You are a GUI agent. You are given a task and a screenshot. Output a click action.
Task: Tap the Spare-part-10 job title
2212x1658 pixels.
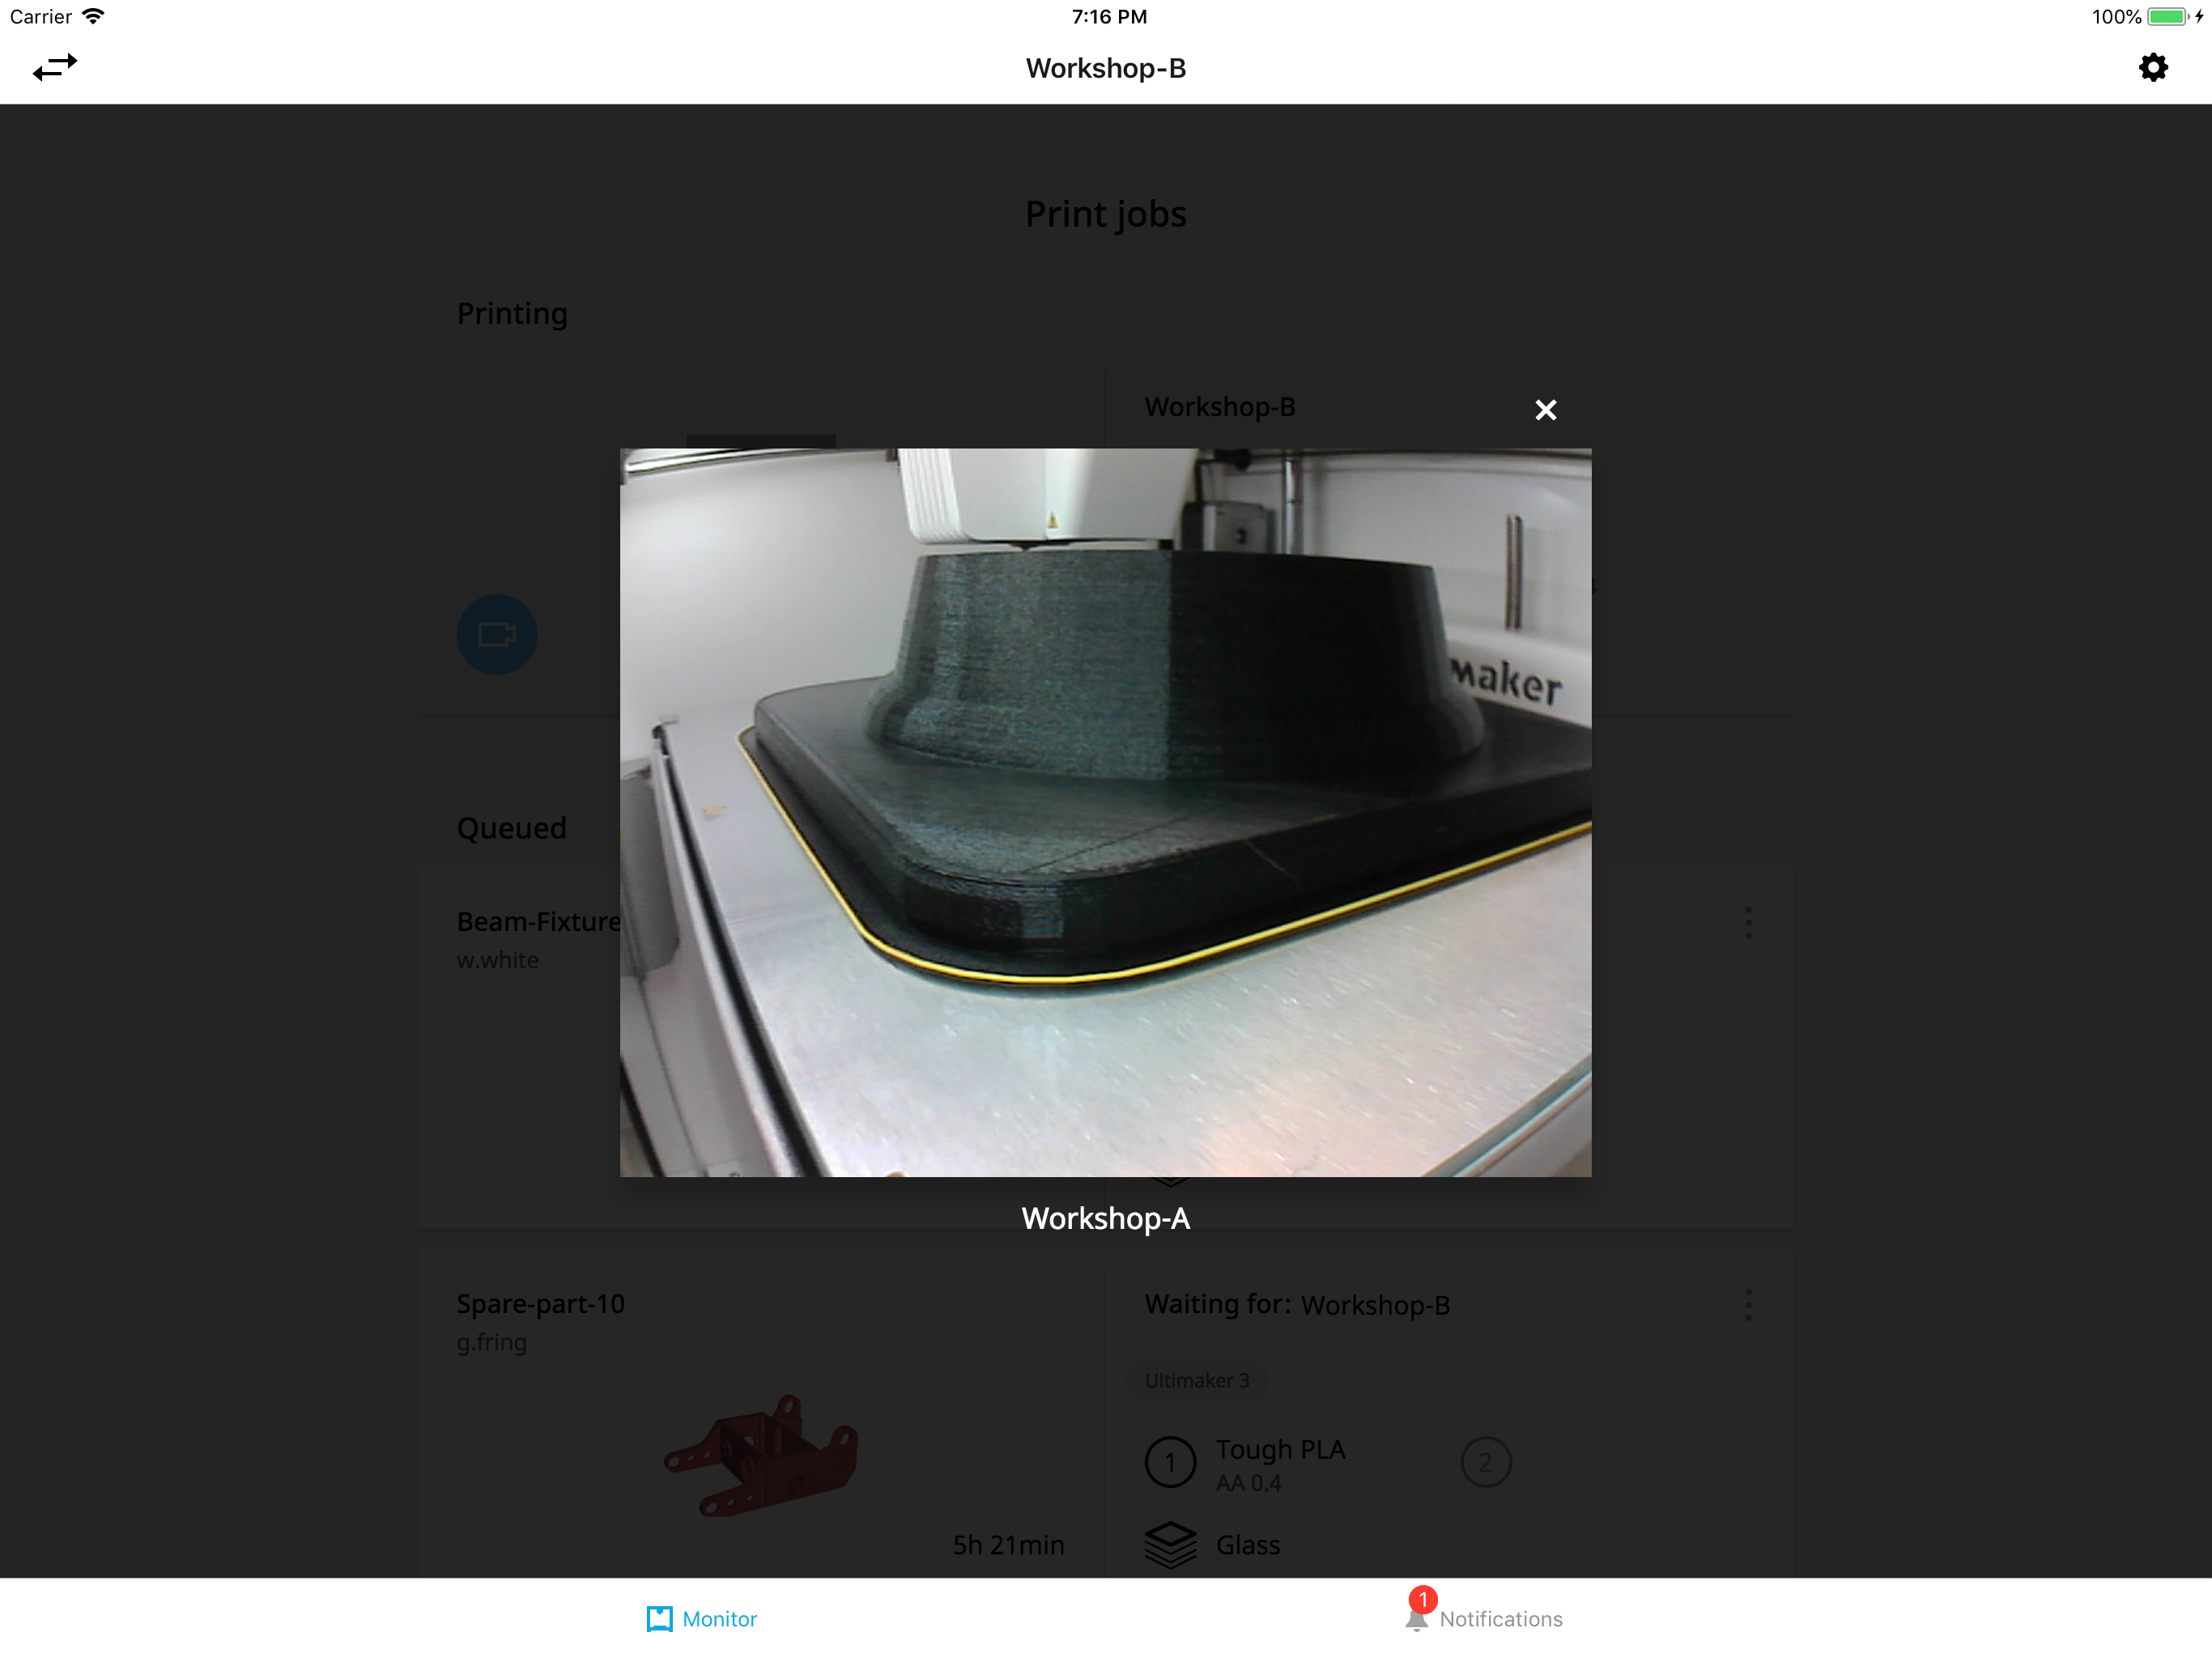[x=541, y=1304]
